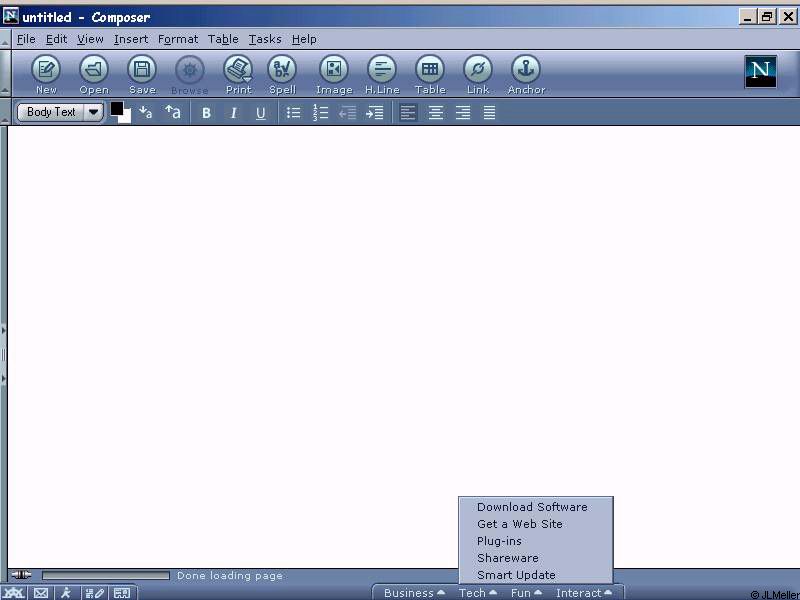800x600 pixels.
Task: Open the Tasks menu
Action: pyautogui.click(x=265, y=39)
